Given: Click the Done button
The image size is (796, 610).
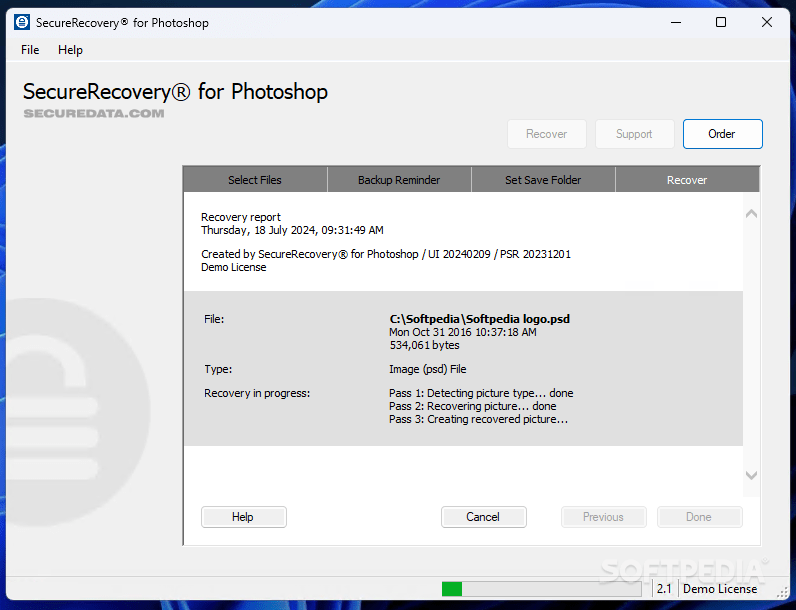Looking at the screenshot, I should click(700, 517).
